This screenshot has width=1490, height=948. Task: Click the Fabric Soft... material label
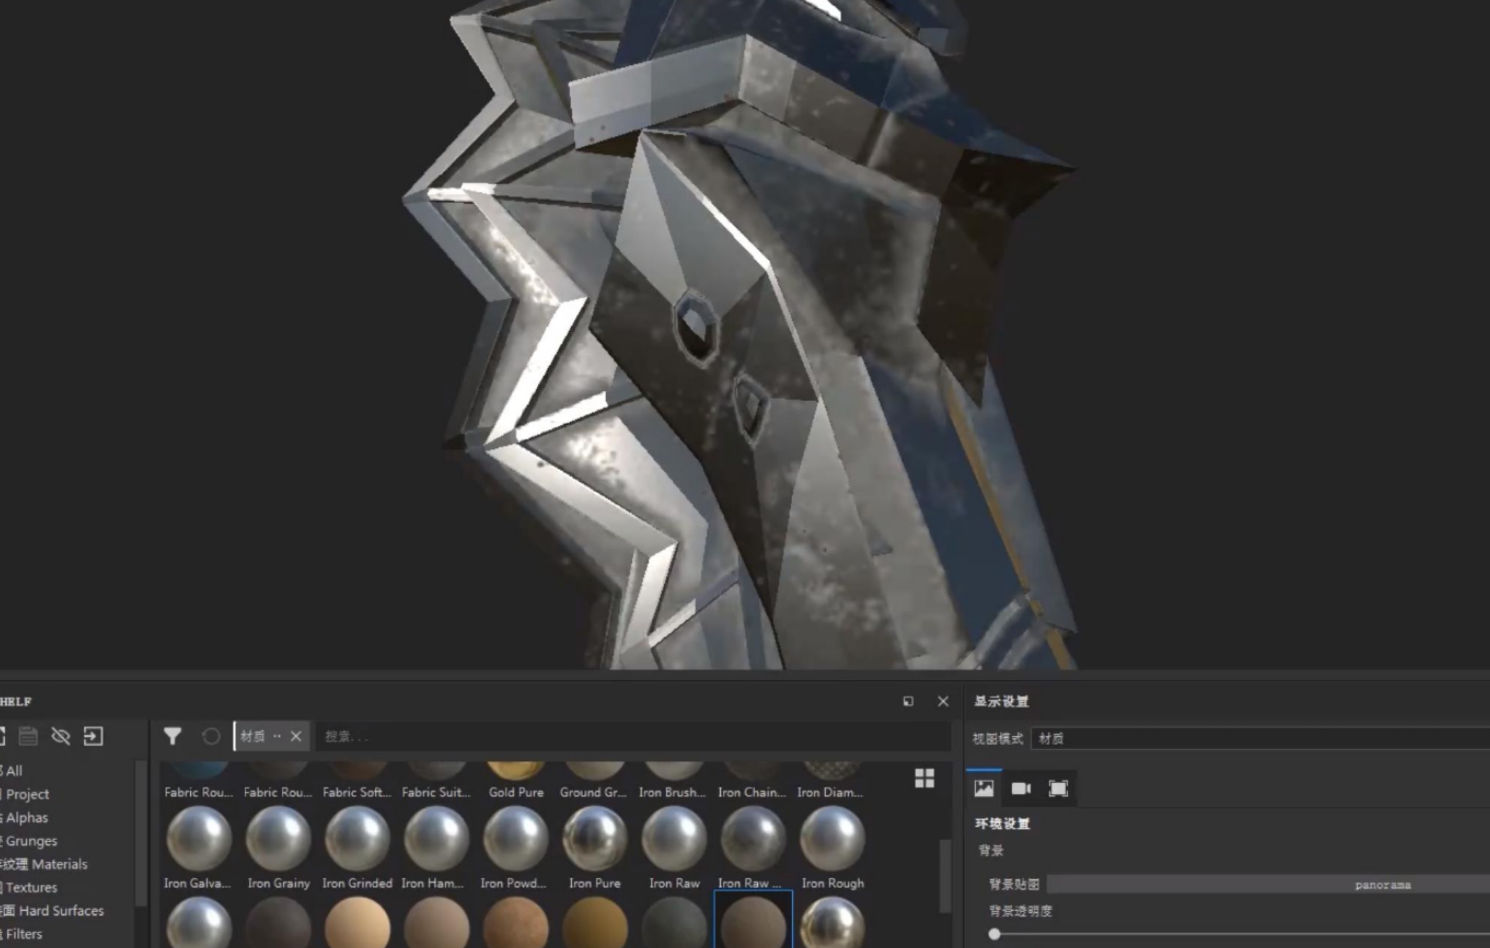[x=357, y=792]
